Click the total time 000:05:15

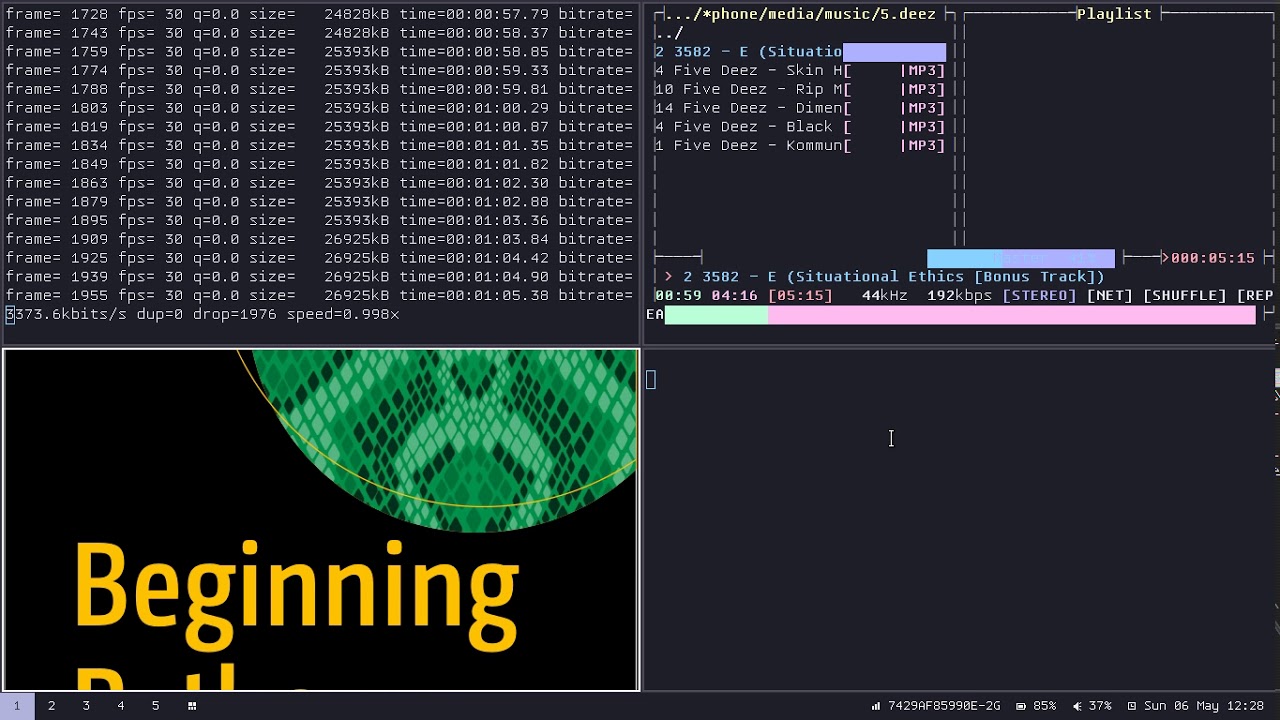pos(1213,258)
